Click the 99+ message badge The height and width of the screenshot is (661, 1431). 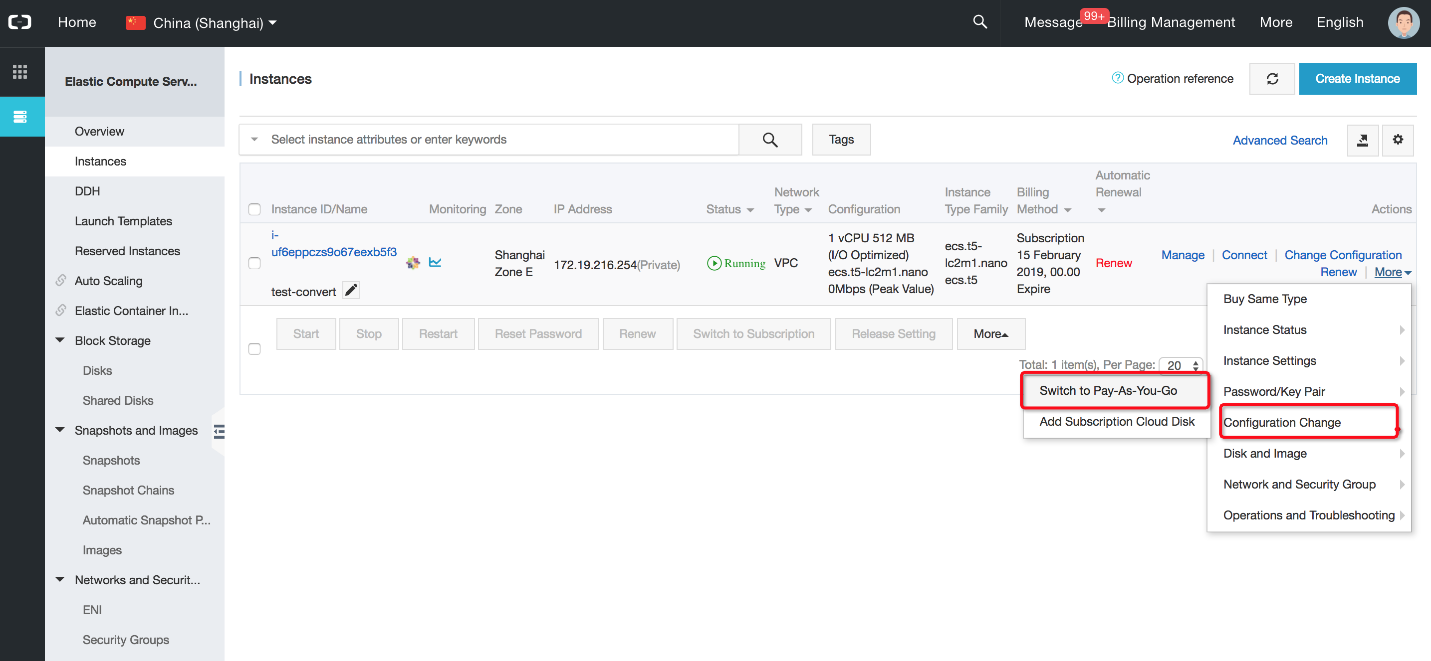pyautogui.click(x=1094, y=16)
